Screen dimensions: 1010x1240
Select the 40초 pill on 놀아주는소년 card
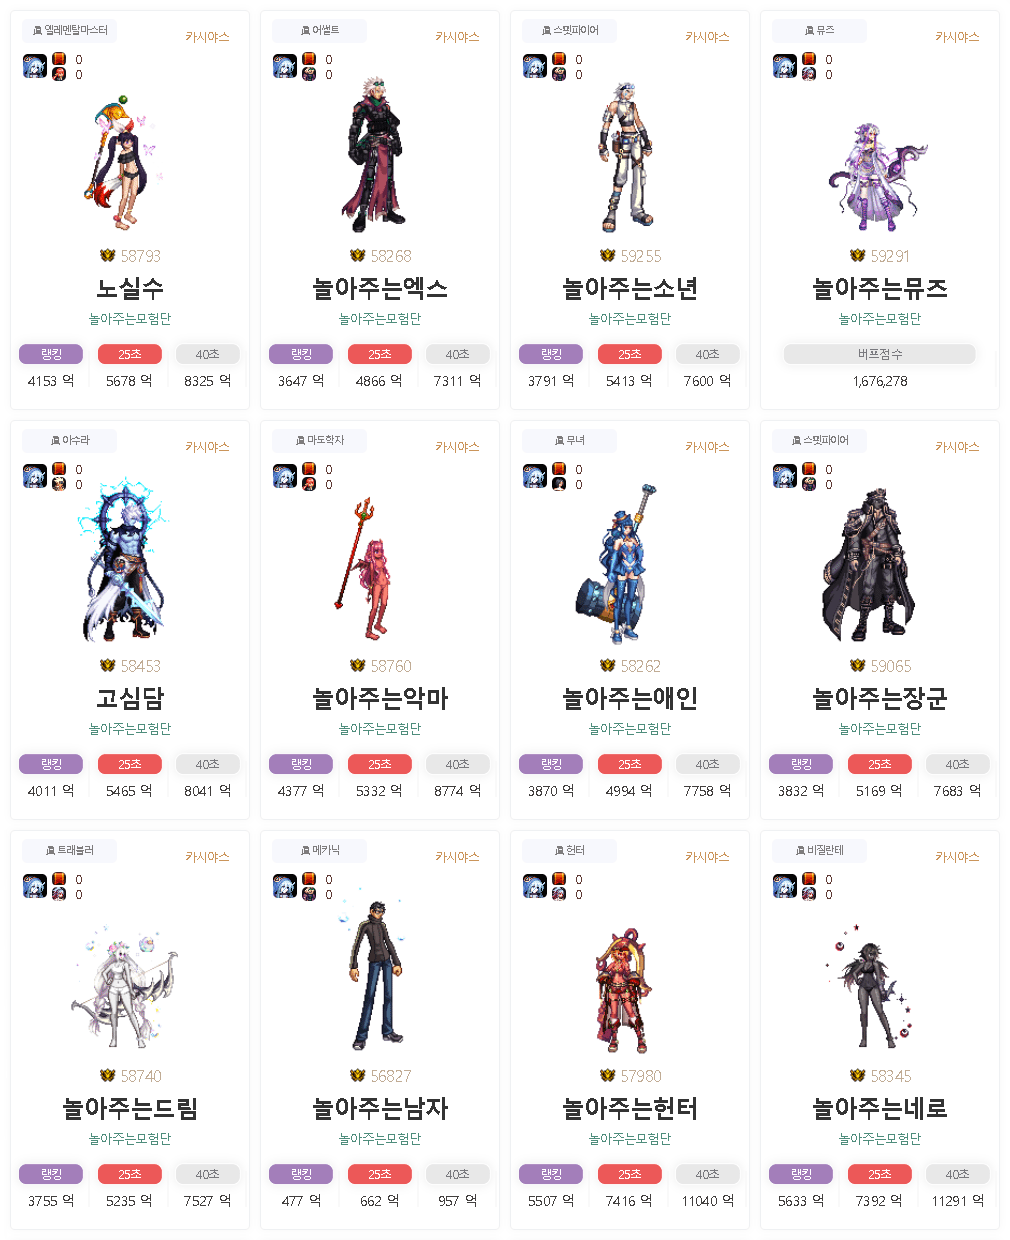coord(708,354)
